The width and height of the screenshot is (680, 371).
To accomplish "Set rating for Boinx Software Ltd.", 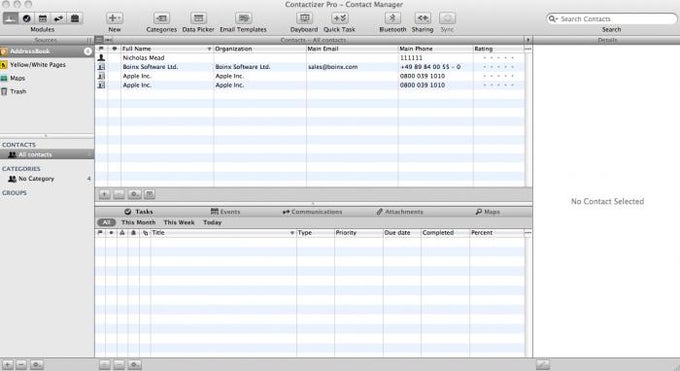I will click(498, 67).
